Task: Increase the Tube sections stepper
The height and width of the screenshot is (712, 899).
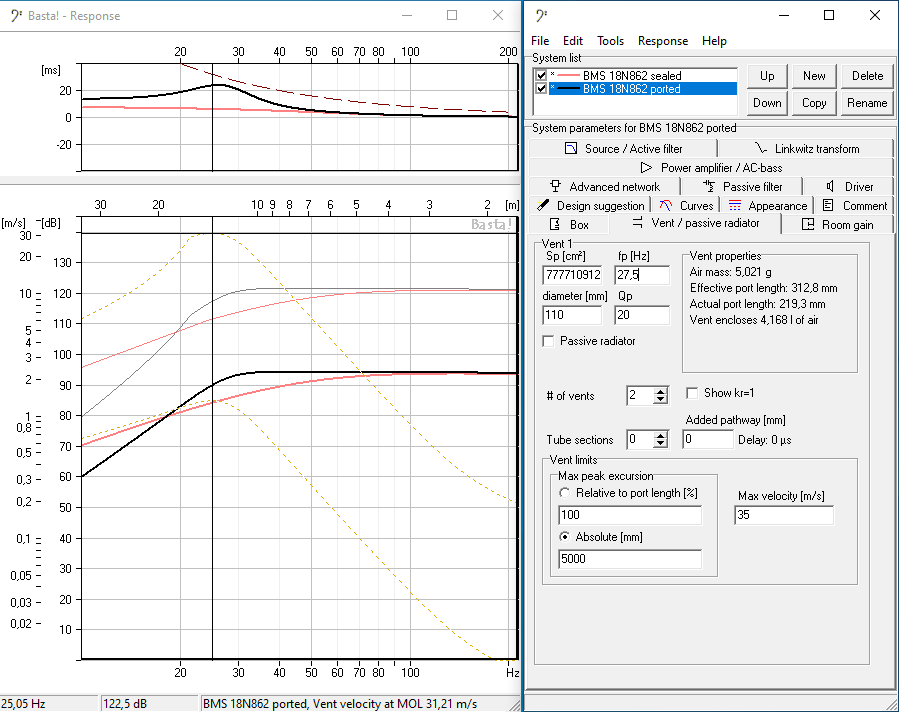Action: tap(660, 436)
